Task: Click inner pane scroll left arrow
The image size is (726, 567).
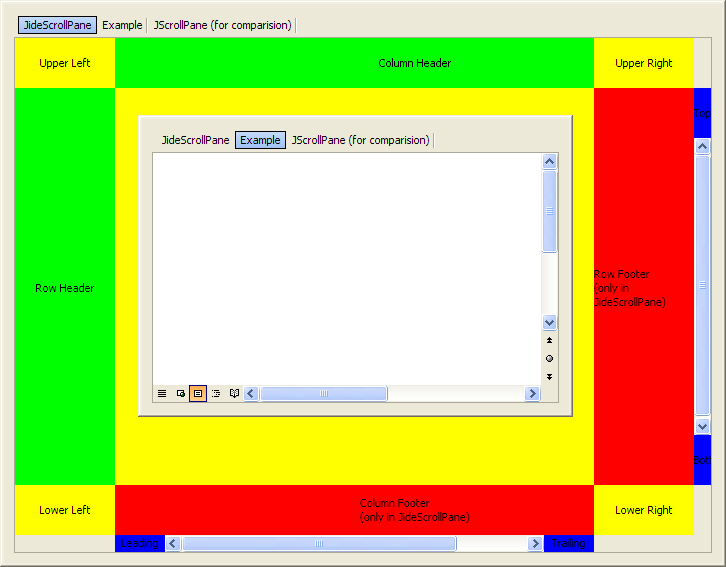Action: coord(251,394)
